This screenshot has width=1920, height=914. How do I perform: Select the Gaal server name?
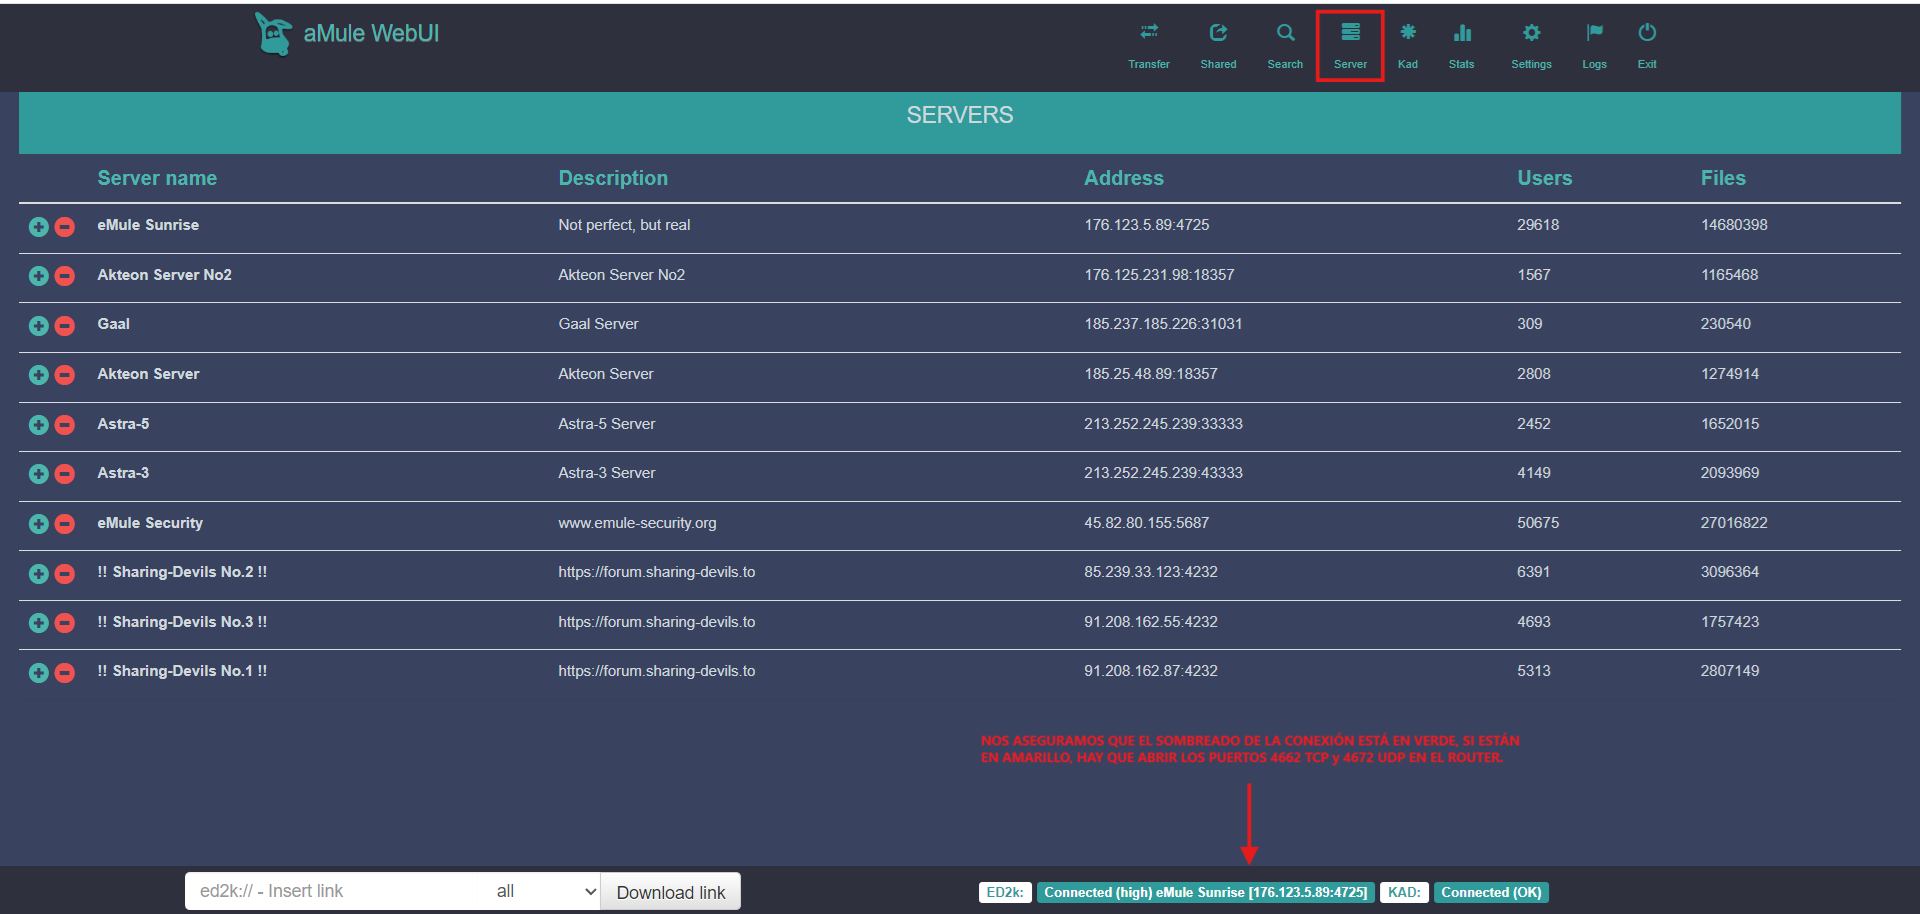[113, 324]
